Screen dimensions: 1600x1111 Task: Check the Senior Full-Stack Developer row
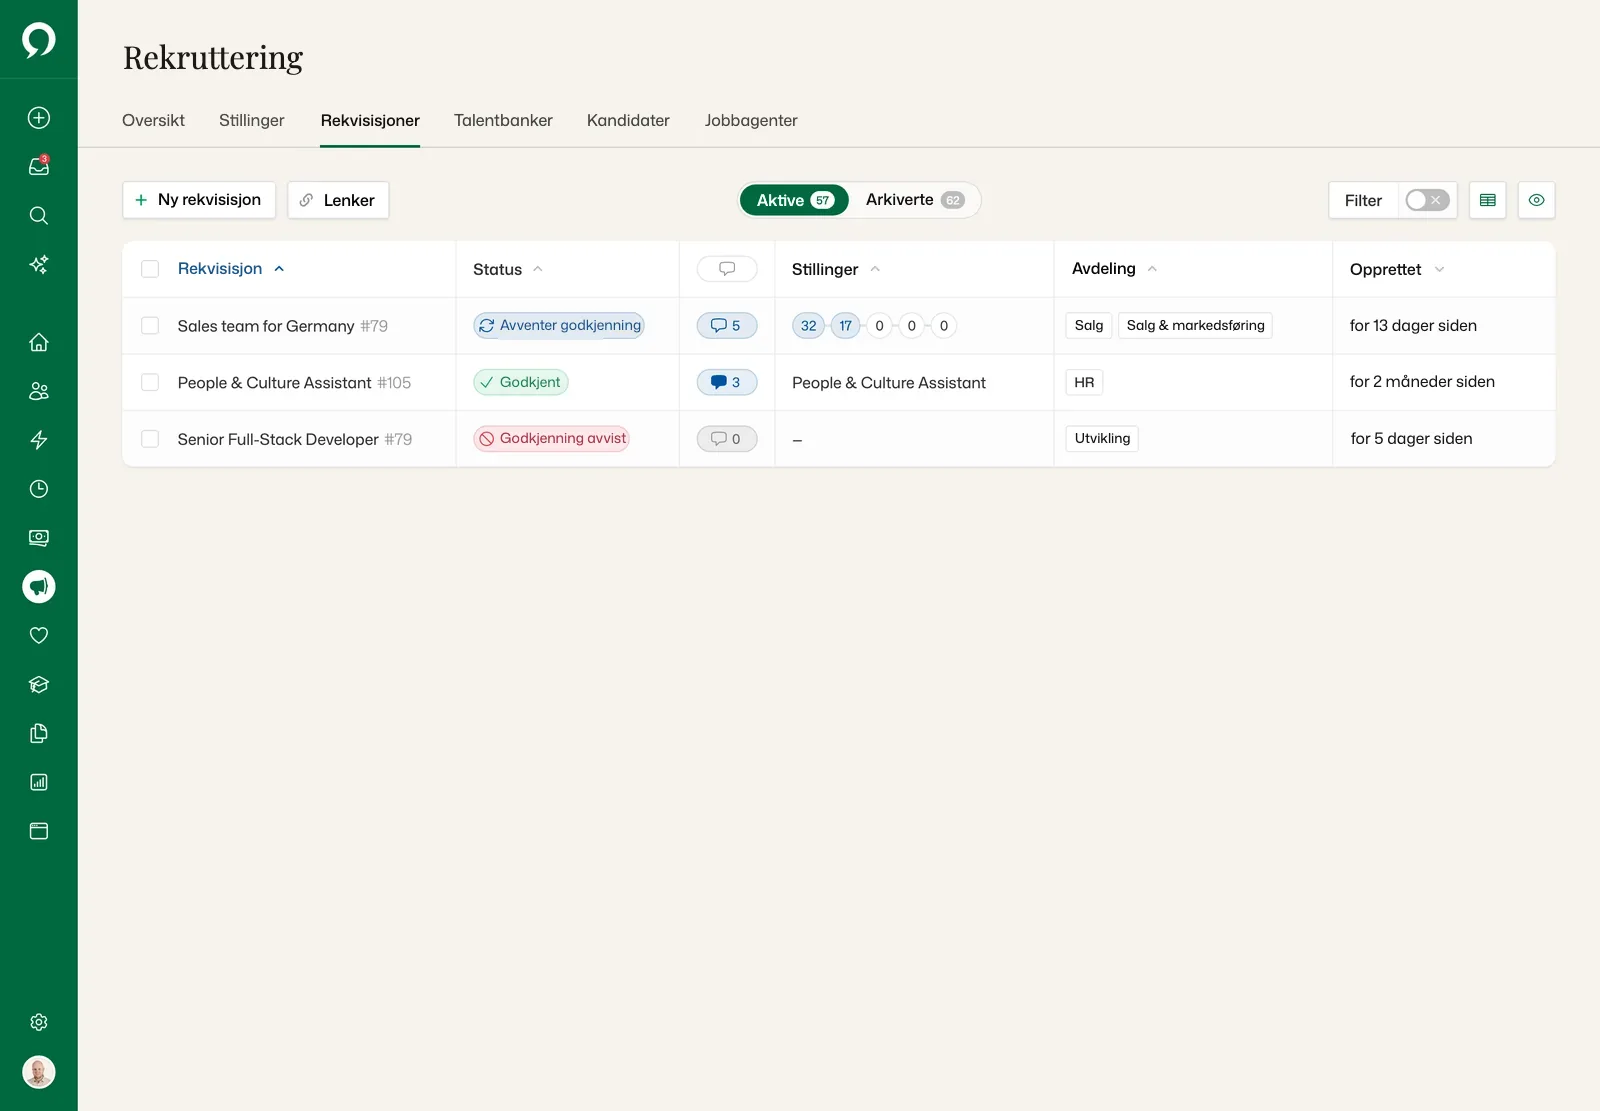(x=150, y=439)
